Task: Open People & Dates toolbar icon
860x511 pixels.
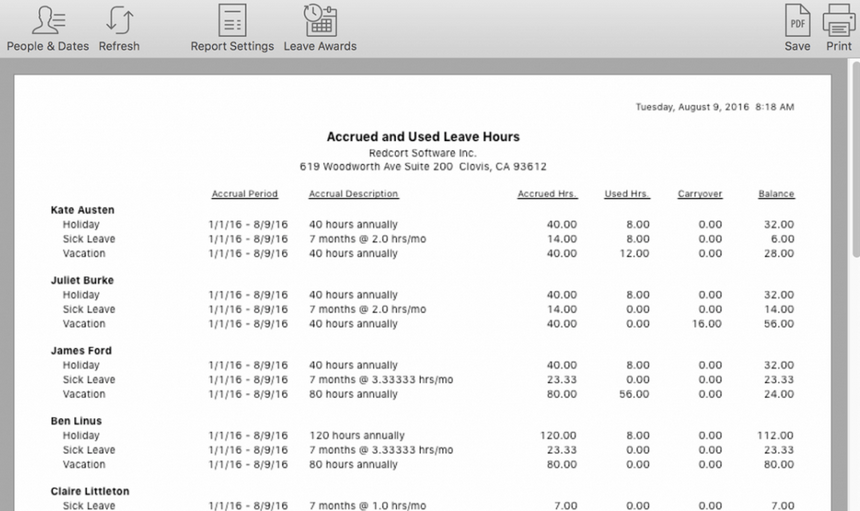Action: pos(48,21)
